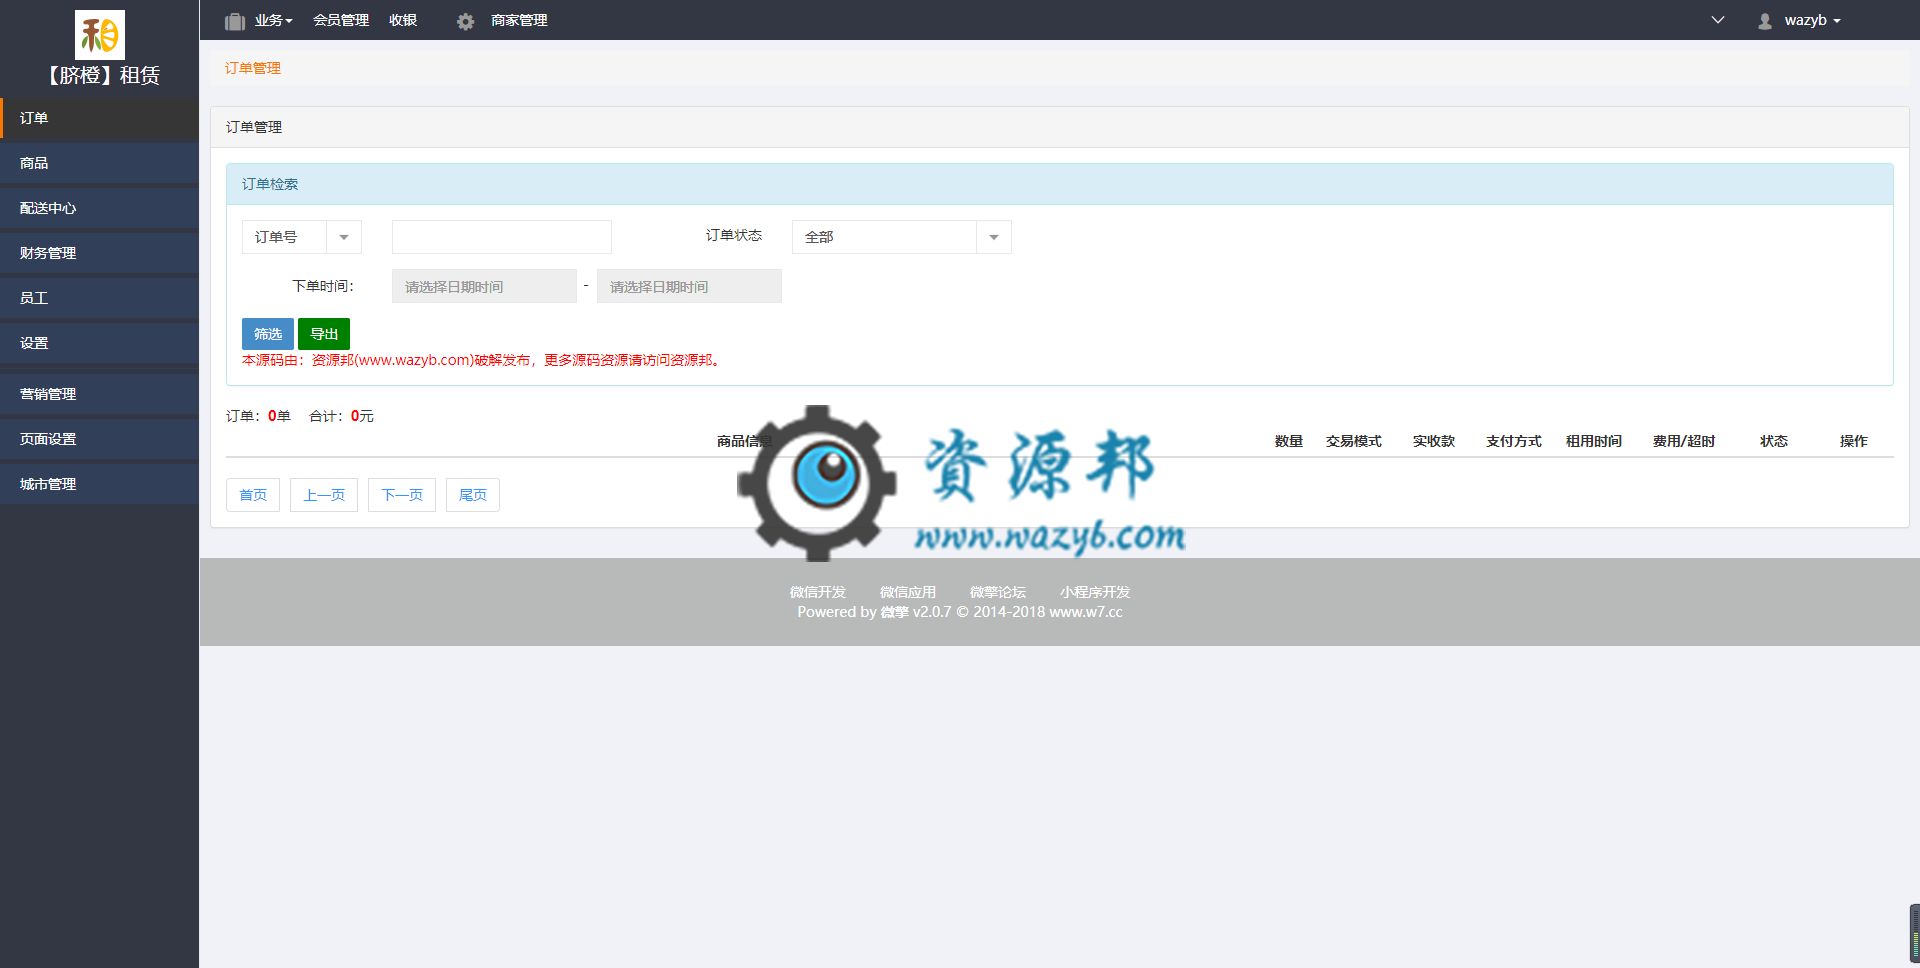Click the 订单管理 breadcrumb link
Image resolution: width=1920 pixels, height=968 pixels.
253,68
